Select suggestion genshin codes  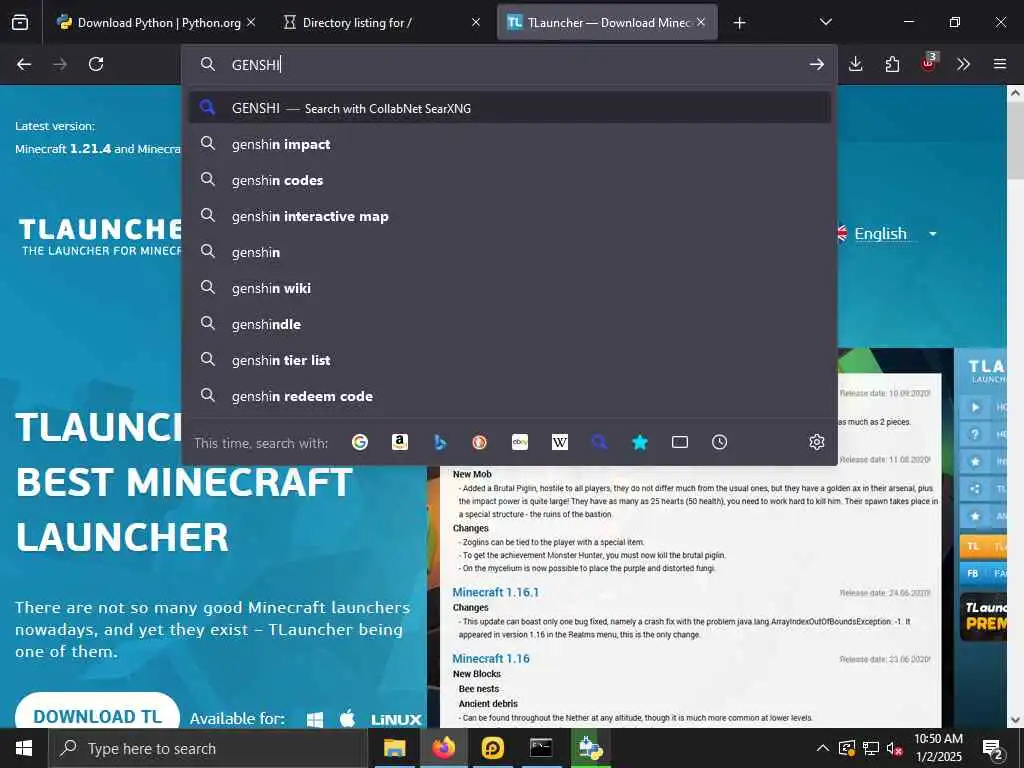click(x=509, y=180)
